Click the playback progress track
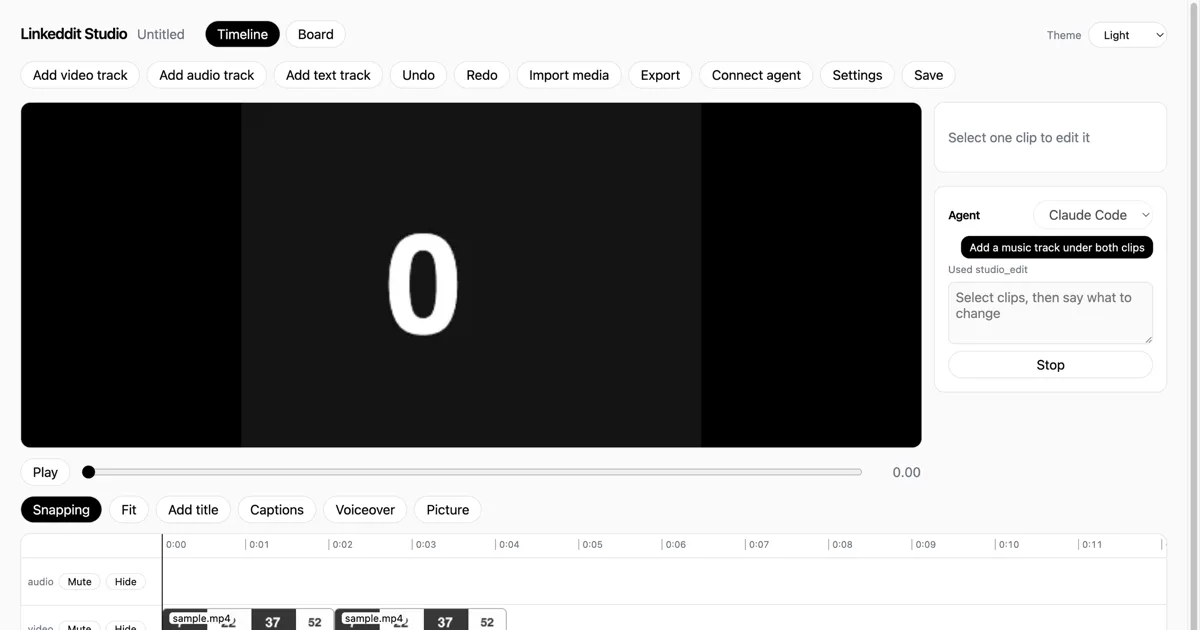 471,472
